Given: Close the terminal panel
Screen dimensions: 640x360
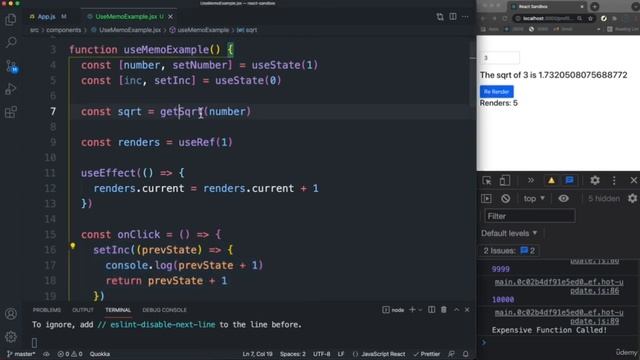Looking at the screenshot, I should (x=467, y=310).
